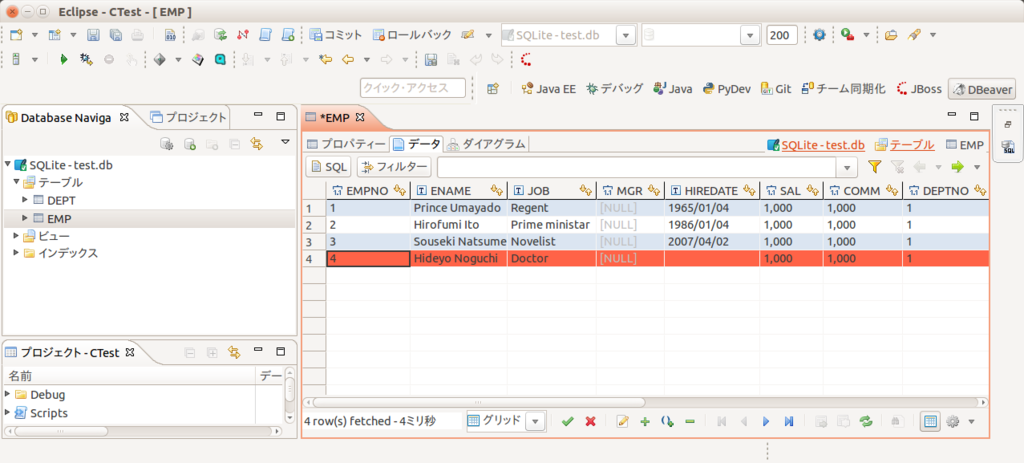Click the Rollback (ロールバック) toolbar button
Viewport: 1024px width, 463px height.
click(x=411, y=35)
